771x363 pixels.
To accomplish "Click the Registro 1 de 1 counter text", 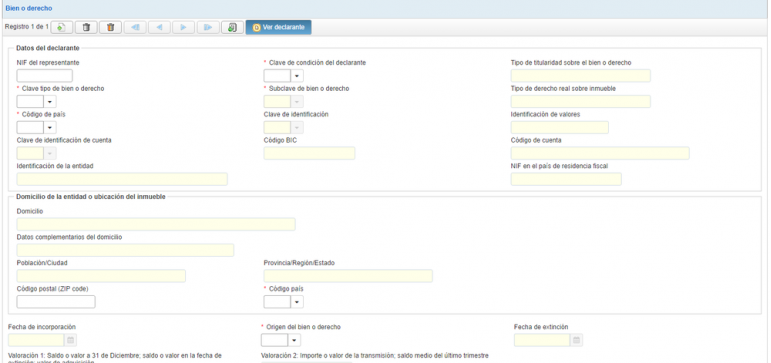I will (27, 27).
